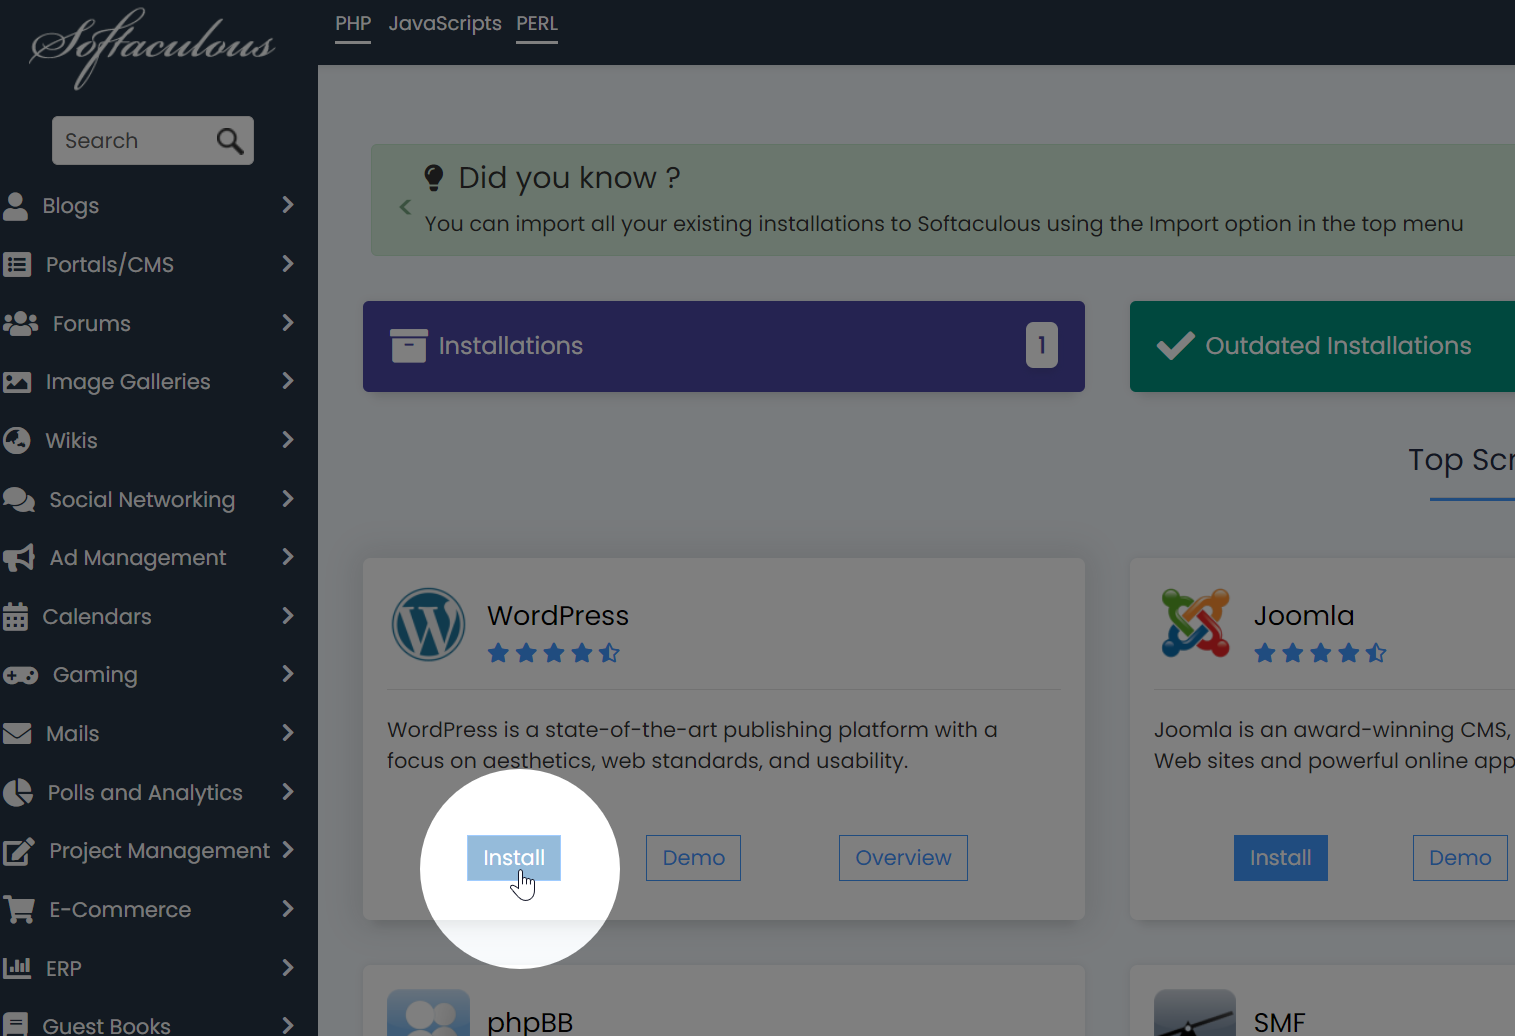Click the Joomla title text
Image resolution: width=1515 pixels, height=1036 pixels.
[1304, 616]
